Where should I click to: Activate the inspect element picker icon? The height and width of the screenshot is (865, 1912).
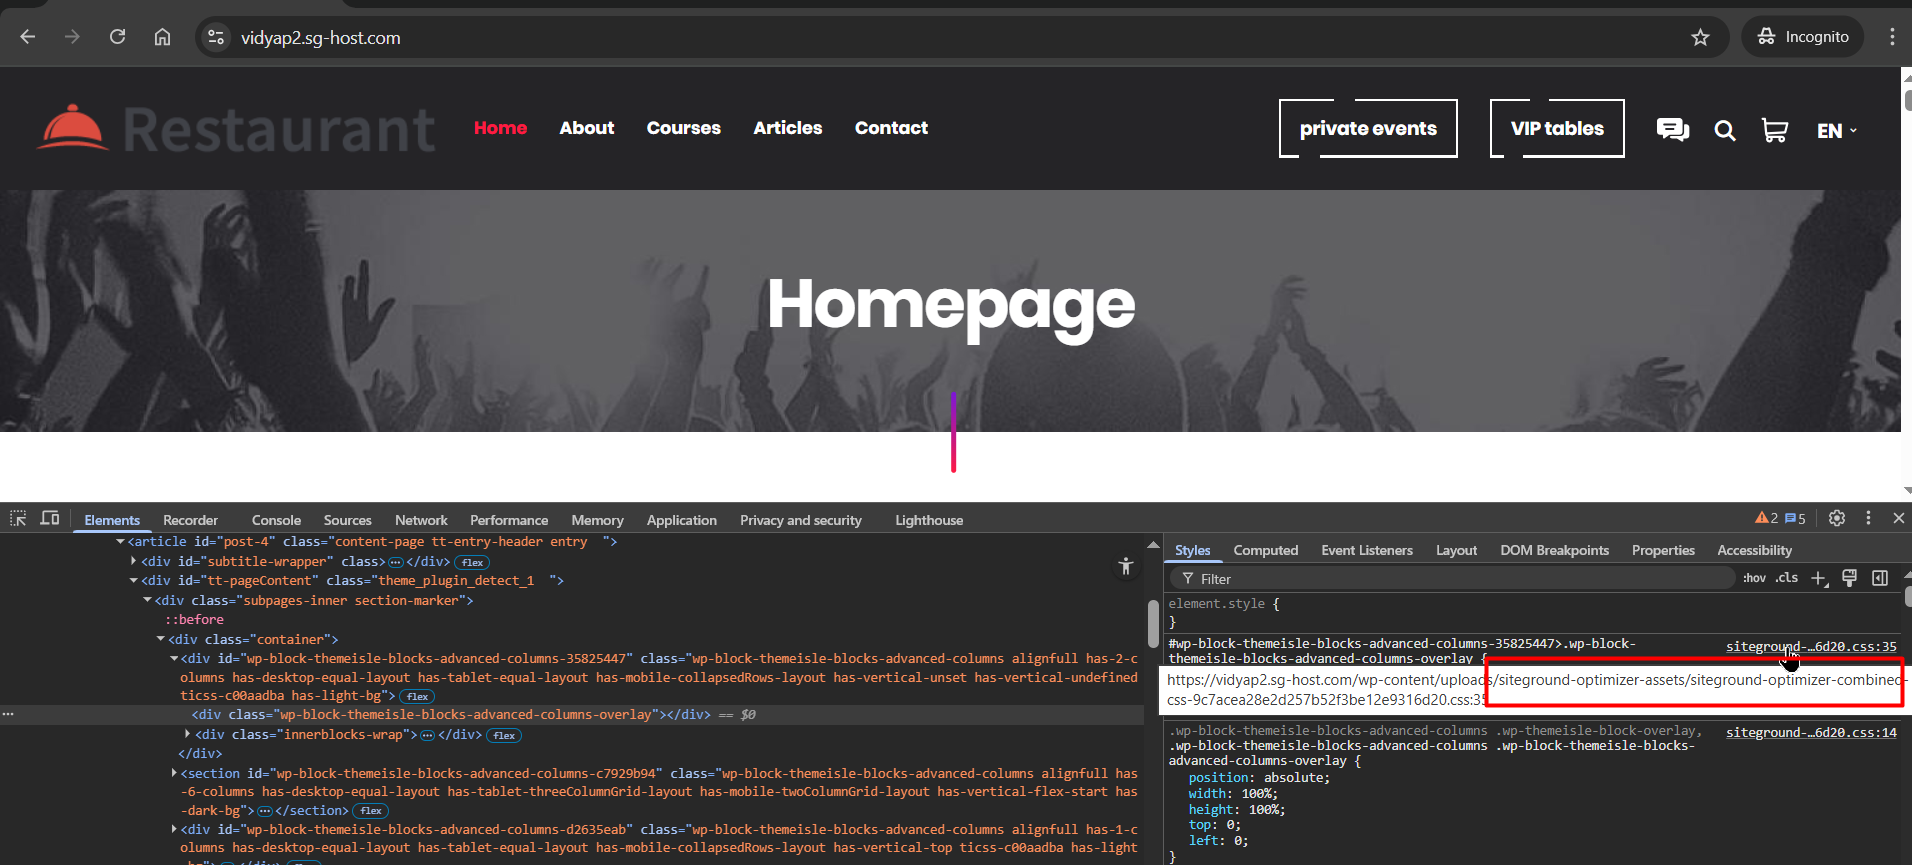pyautogui.click(x=18, y=518)
